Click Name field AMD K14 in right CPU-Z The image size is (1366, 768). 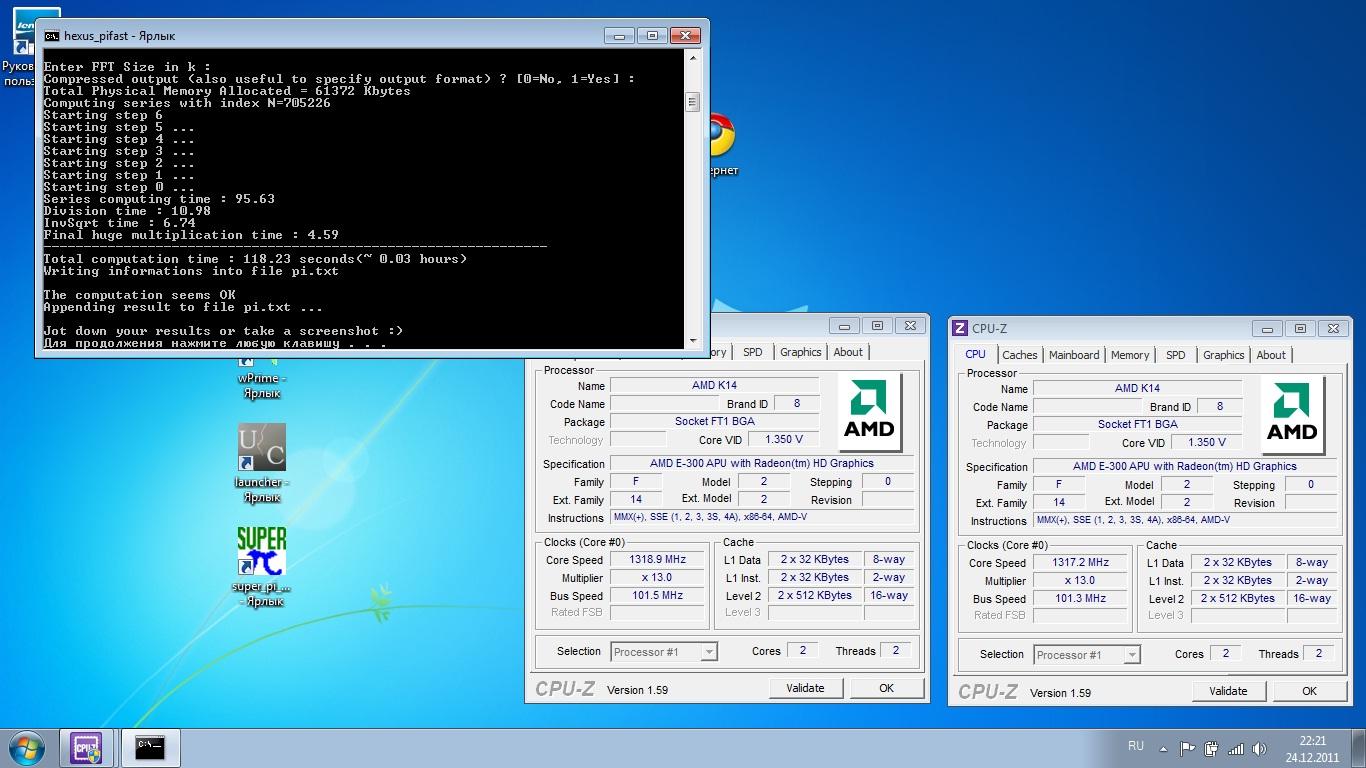[x=1137, y=388]
